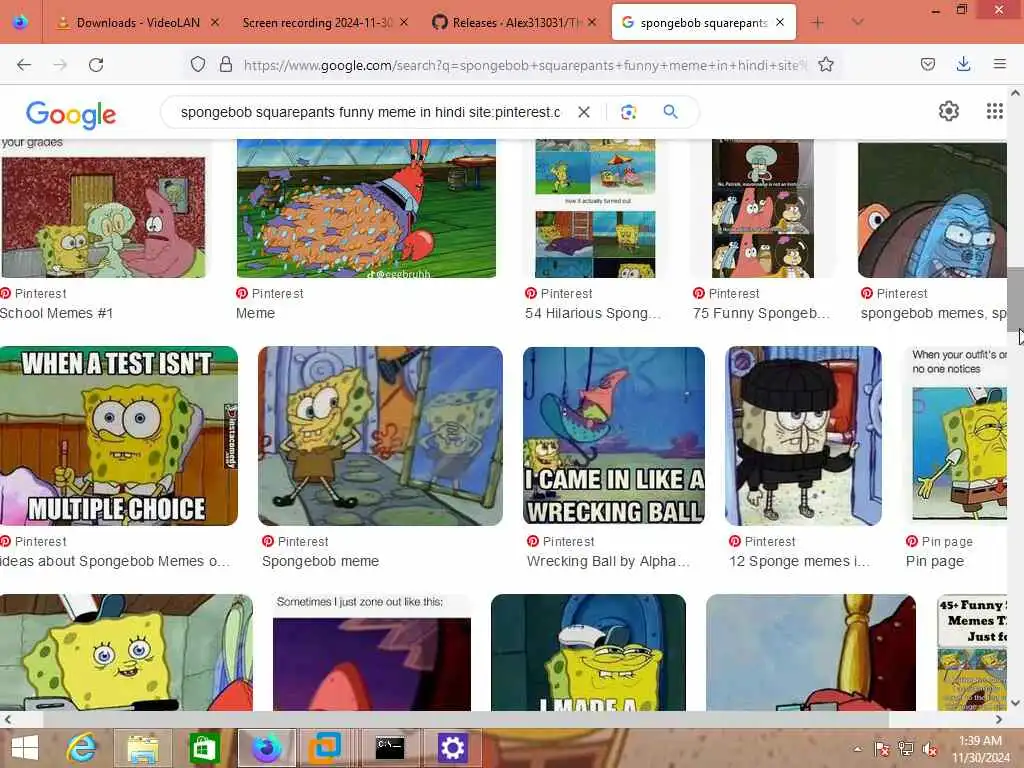Close the Downloads - VideoLAN tab
The image size is (1024, 768).
(x=215, y=22)
